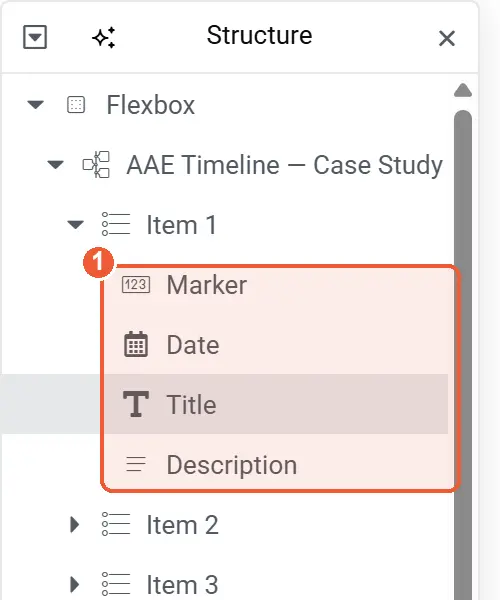Click the Flexbox container icon
The image size is (500, 600).
(x=76, y=105)
